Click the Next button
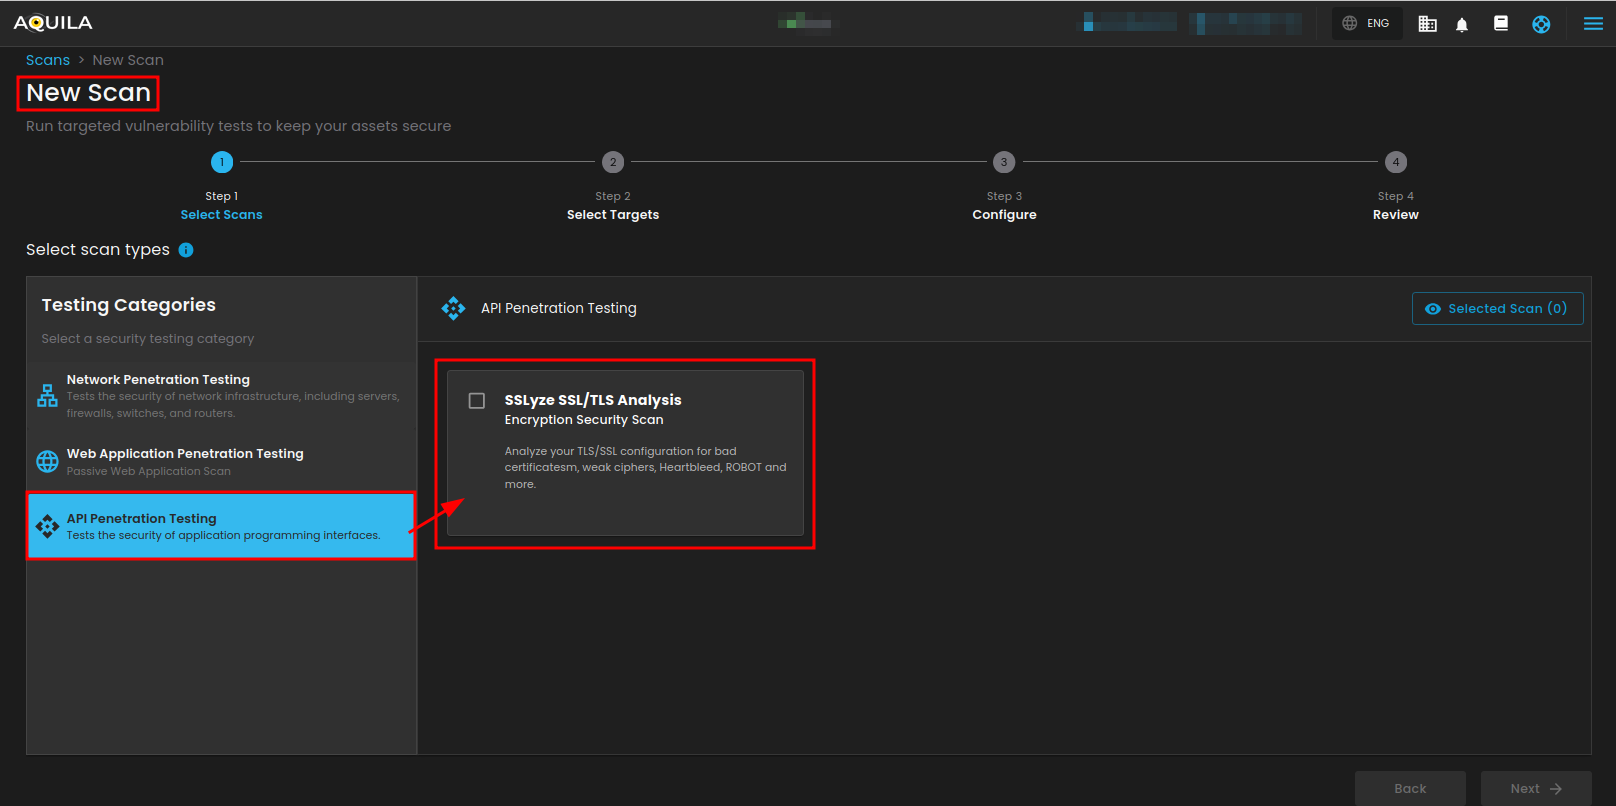Image resolution: width=1616 pixels, height=806 pixels. pos(1535,788)
